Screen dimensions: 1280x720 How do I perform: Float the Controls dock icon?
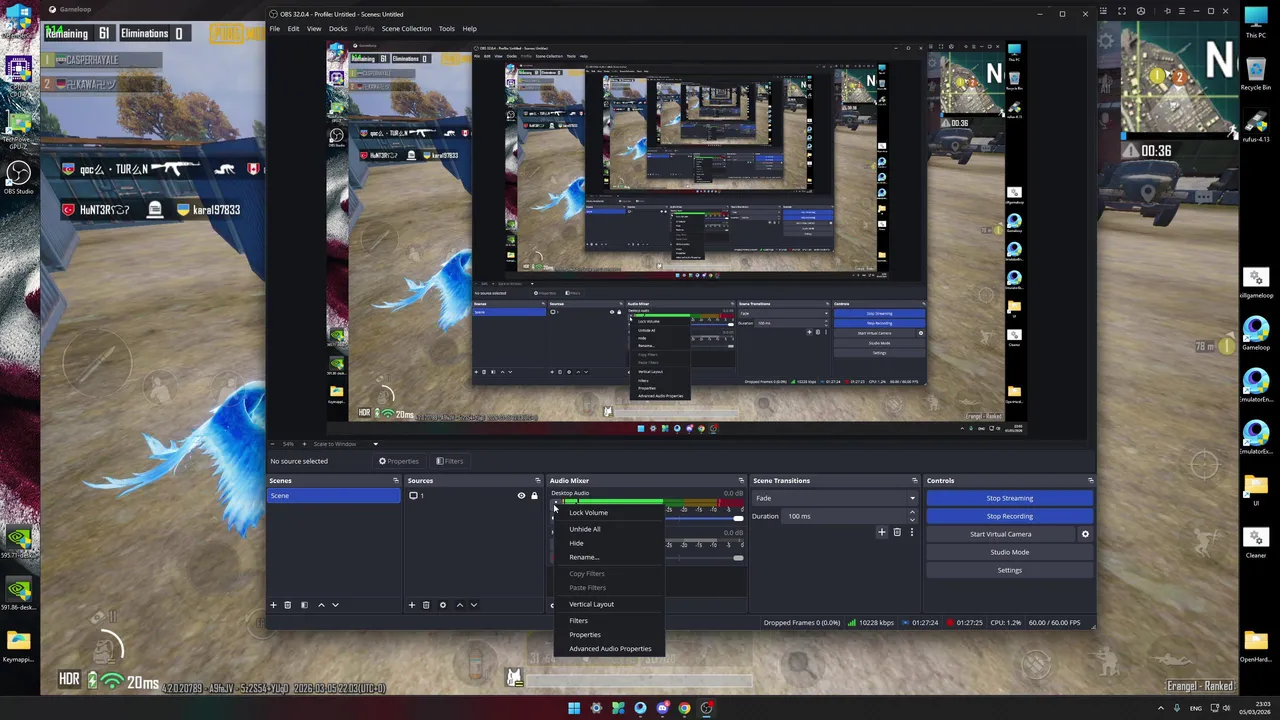pos(1090,481)
